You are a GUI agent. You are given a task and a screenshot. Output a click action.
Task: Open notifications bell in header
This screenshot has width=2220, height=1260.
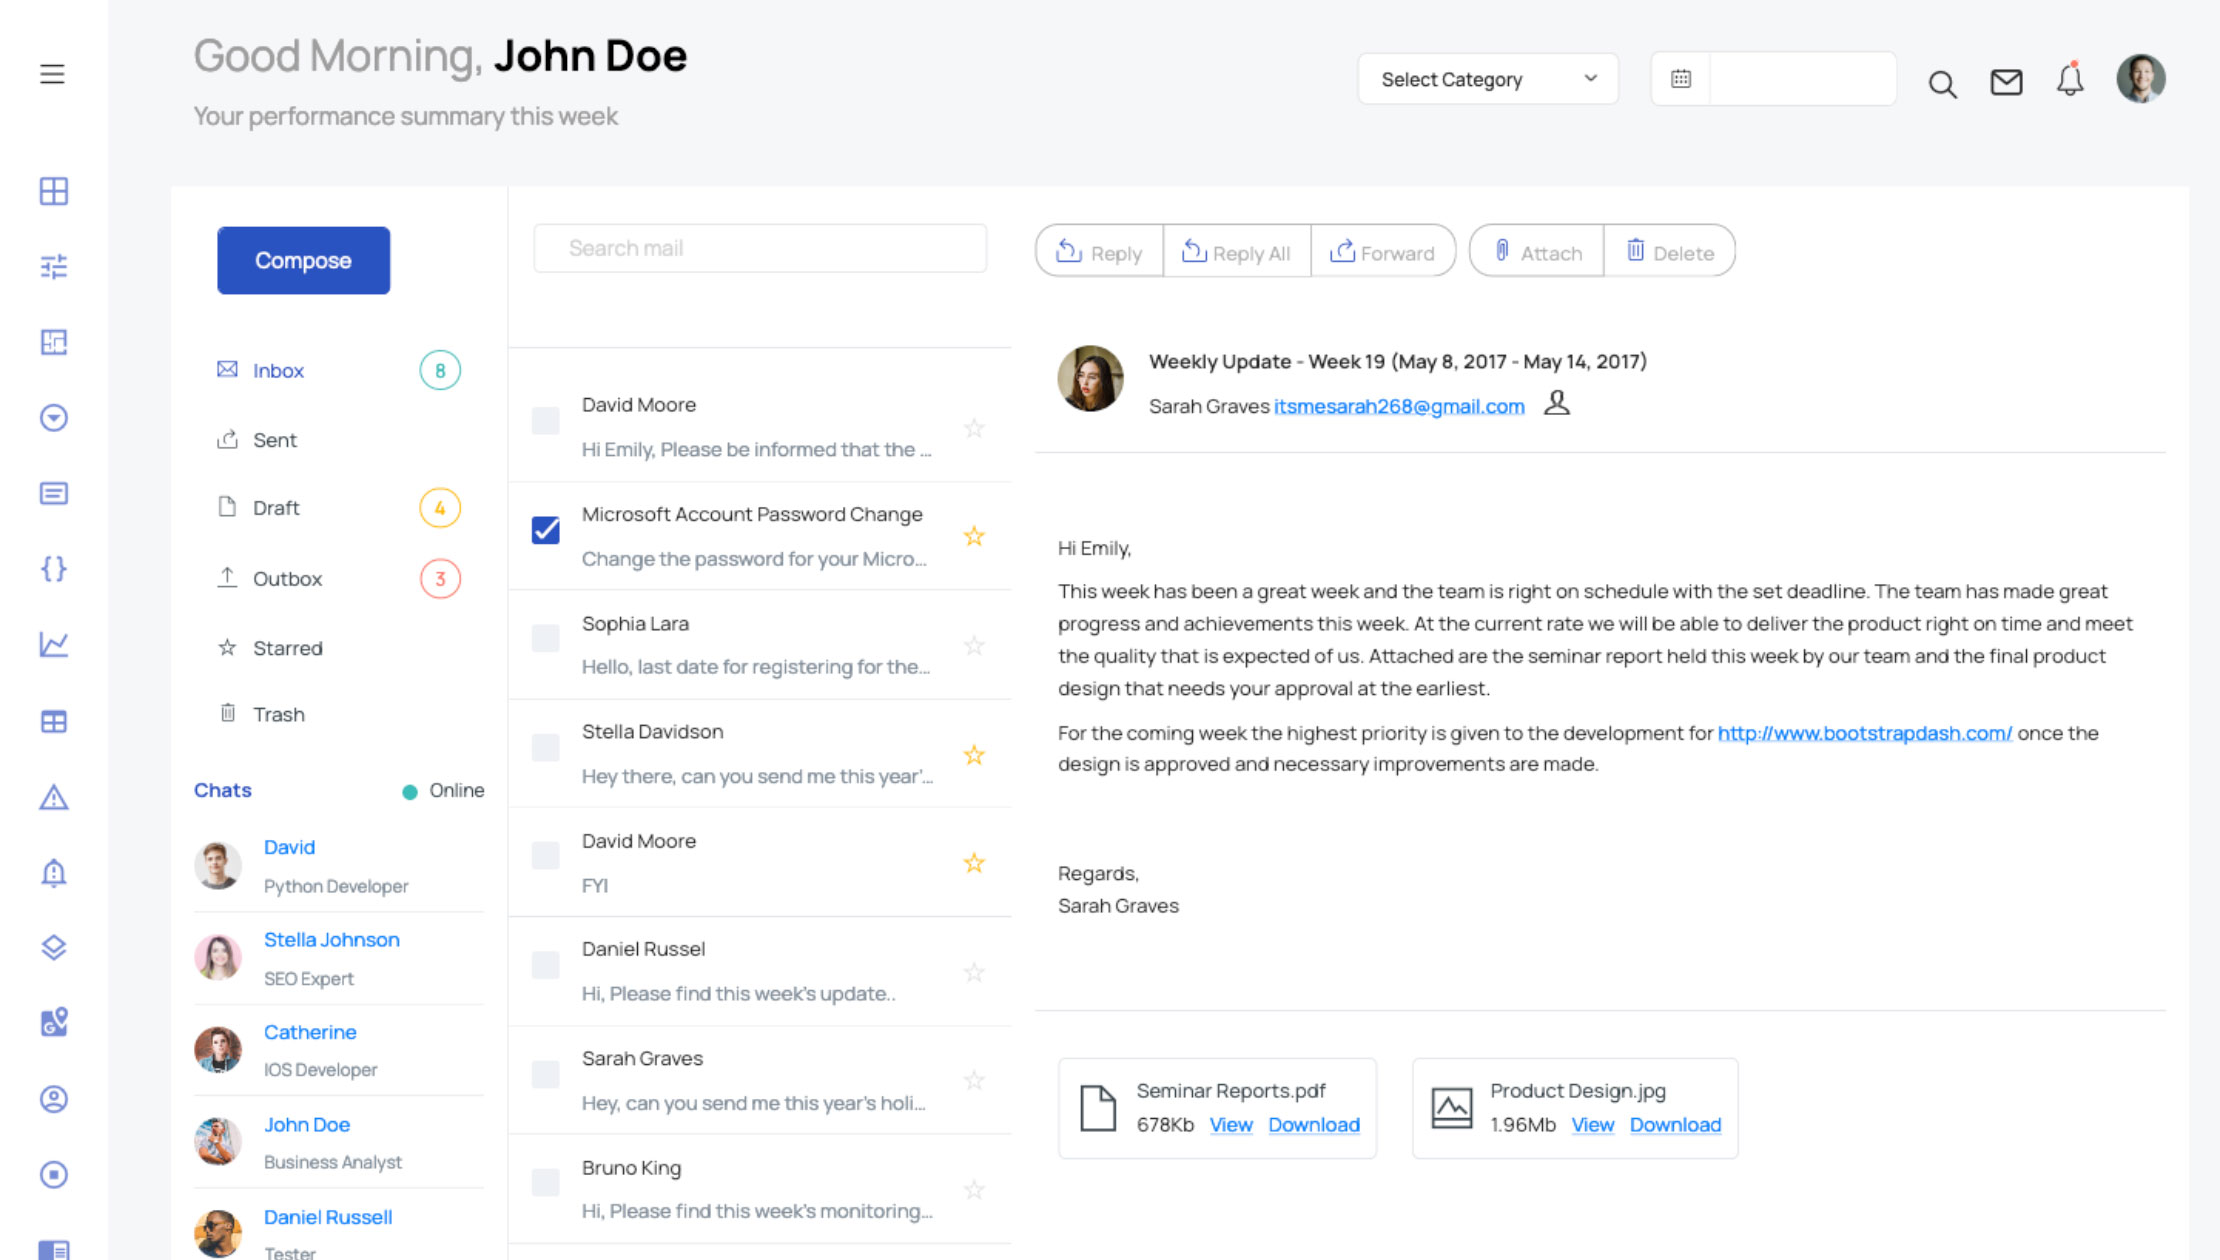pos(2070,79)
